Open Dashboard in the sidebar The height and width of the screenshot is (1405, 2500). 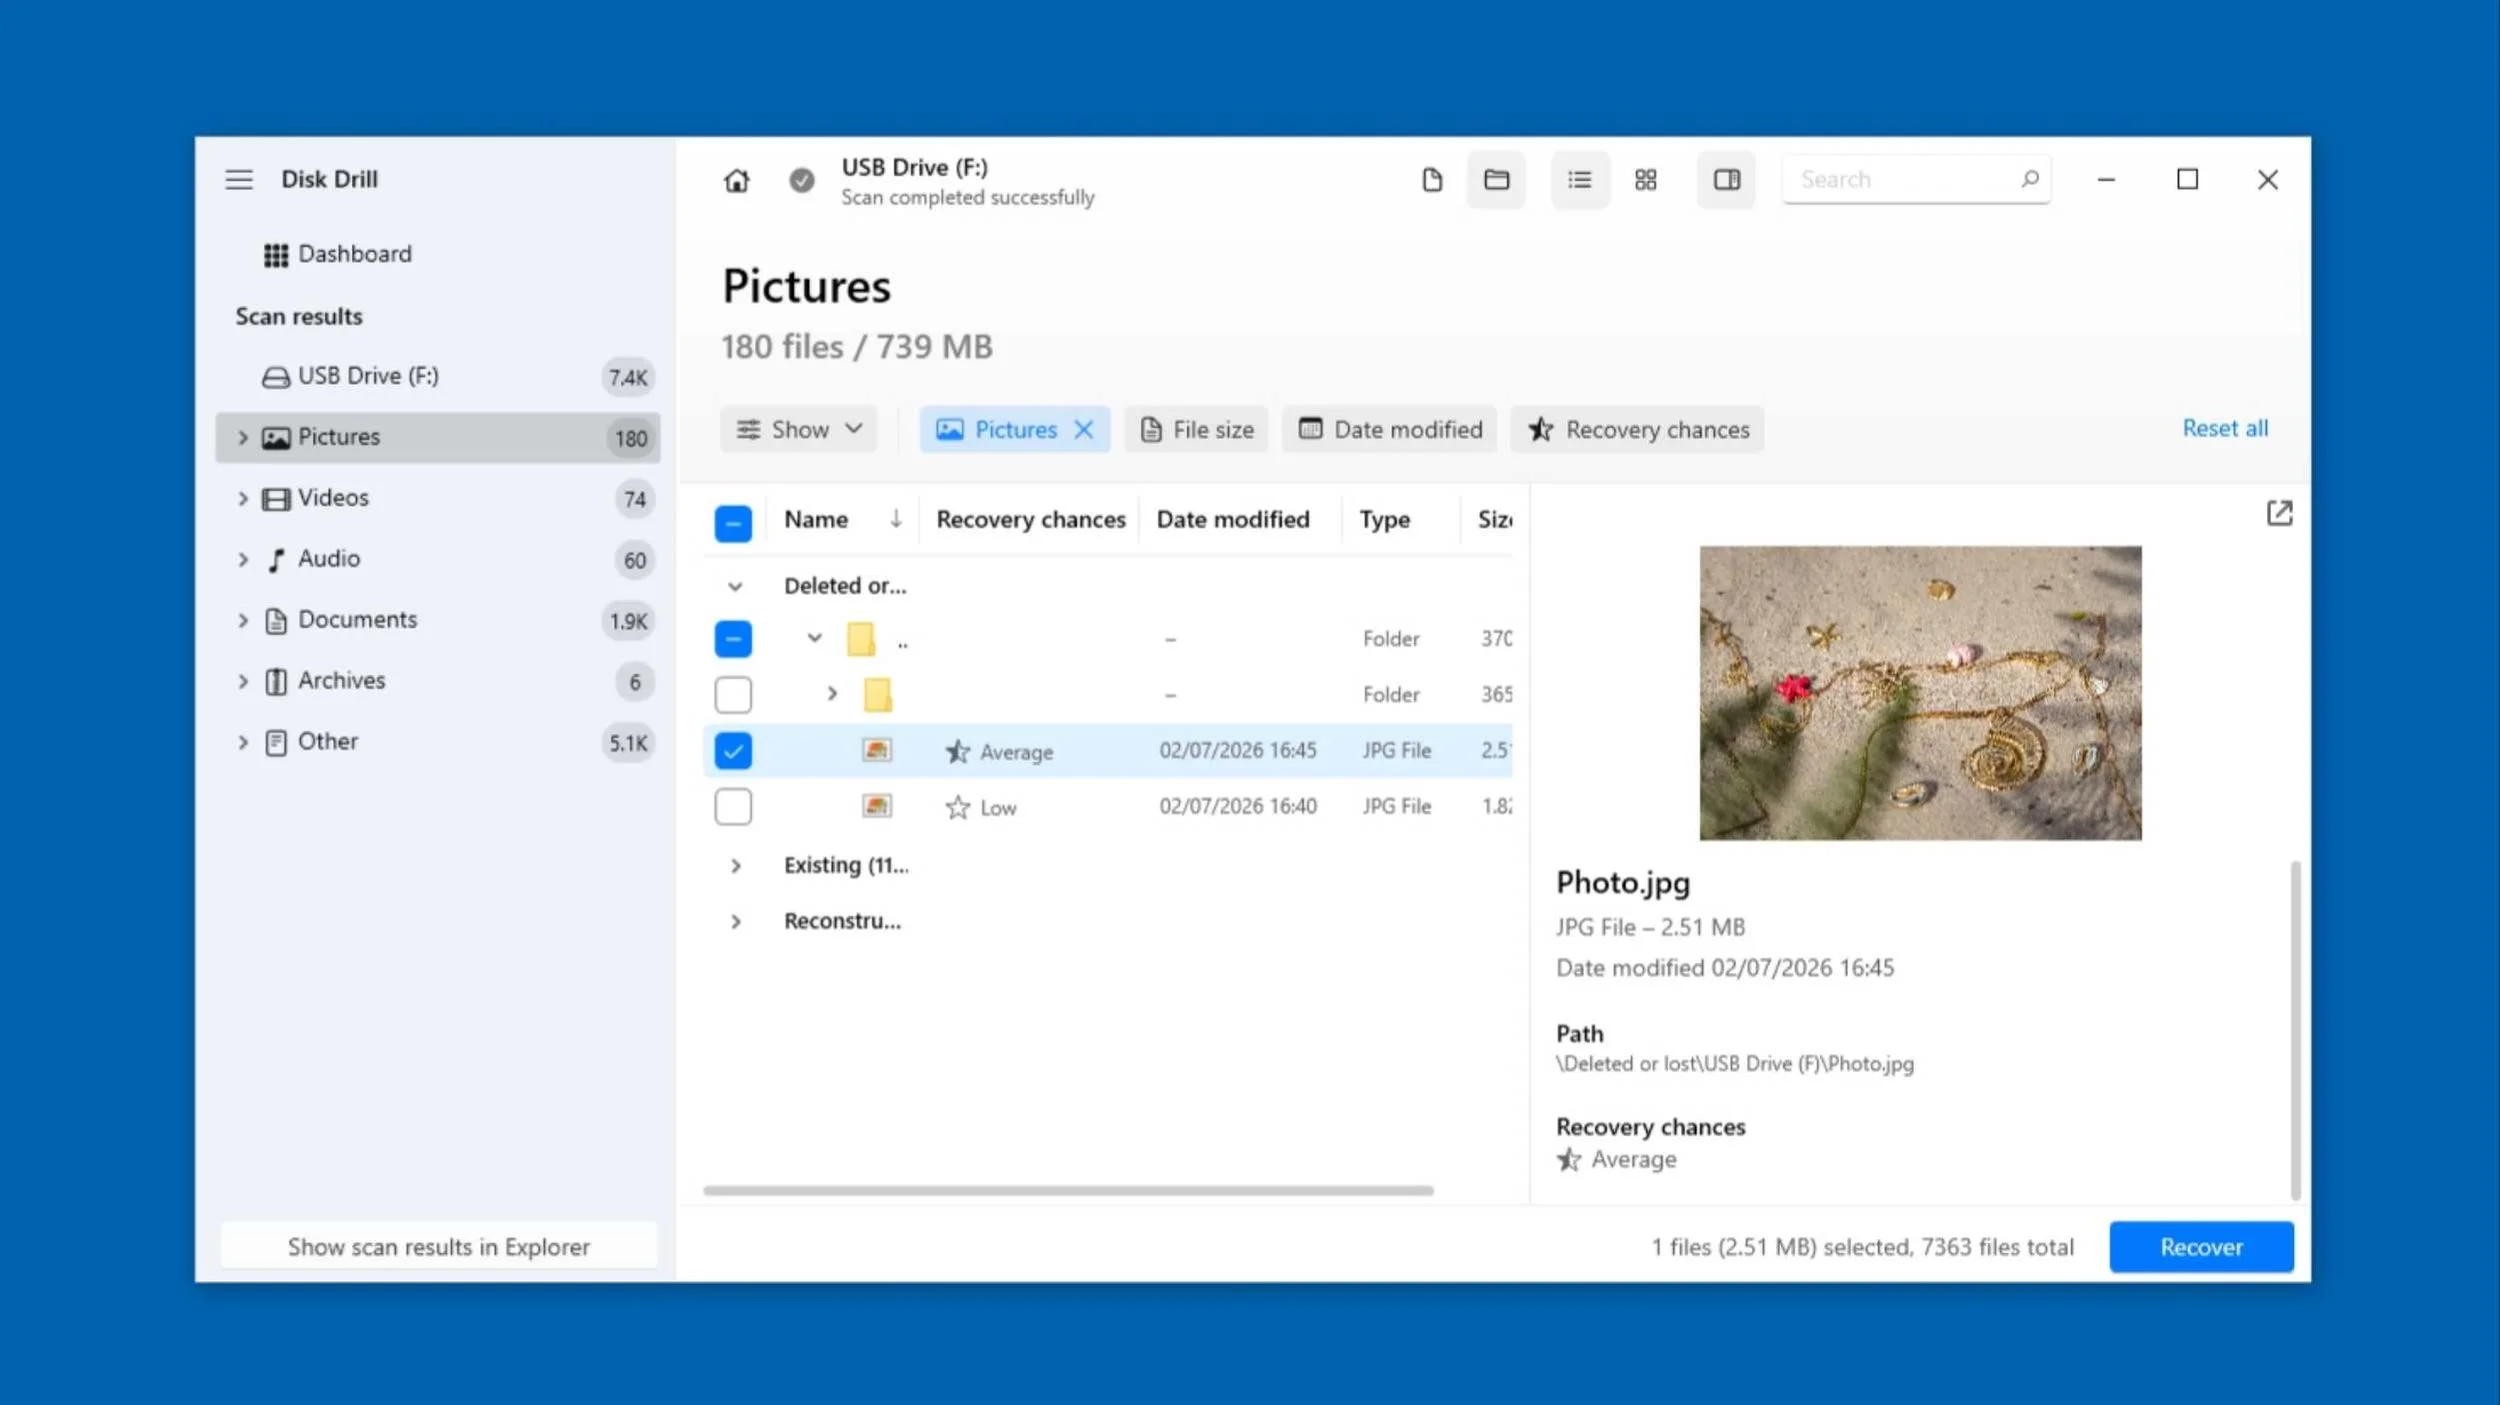point(338,254)
